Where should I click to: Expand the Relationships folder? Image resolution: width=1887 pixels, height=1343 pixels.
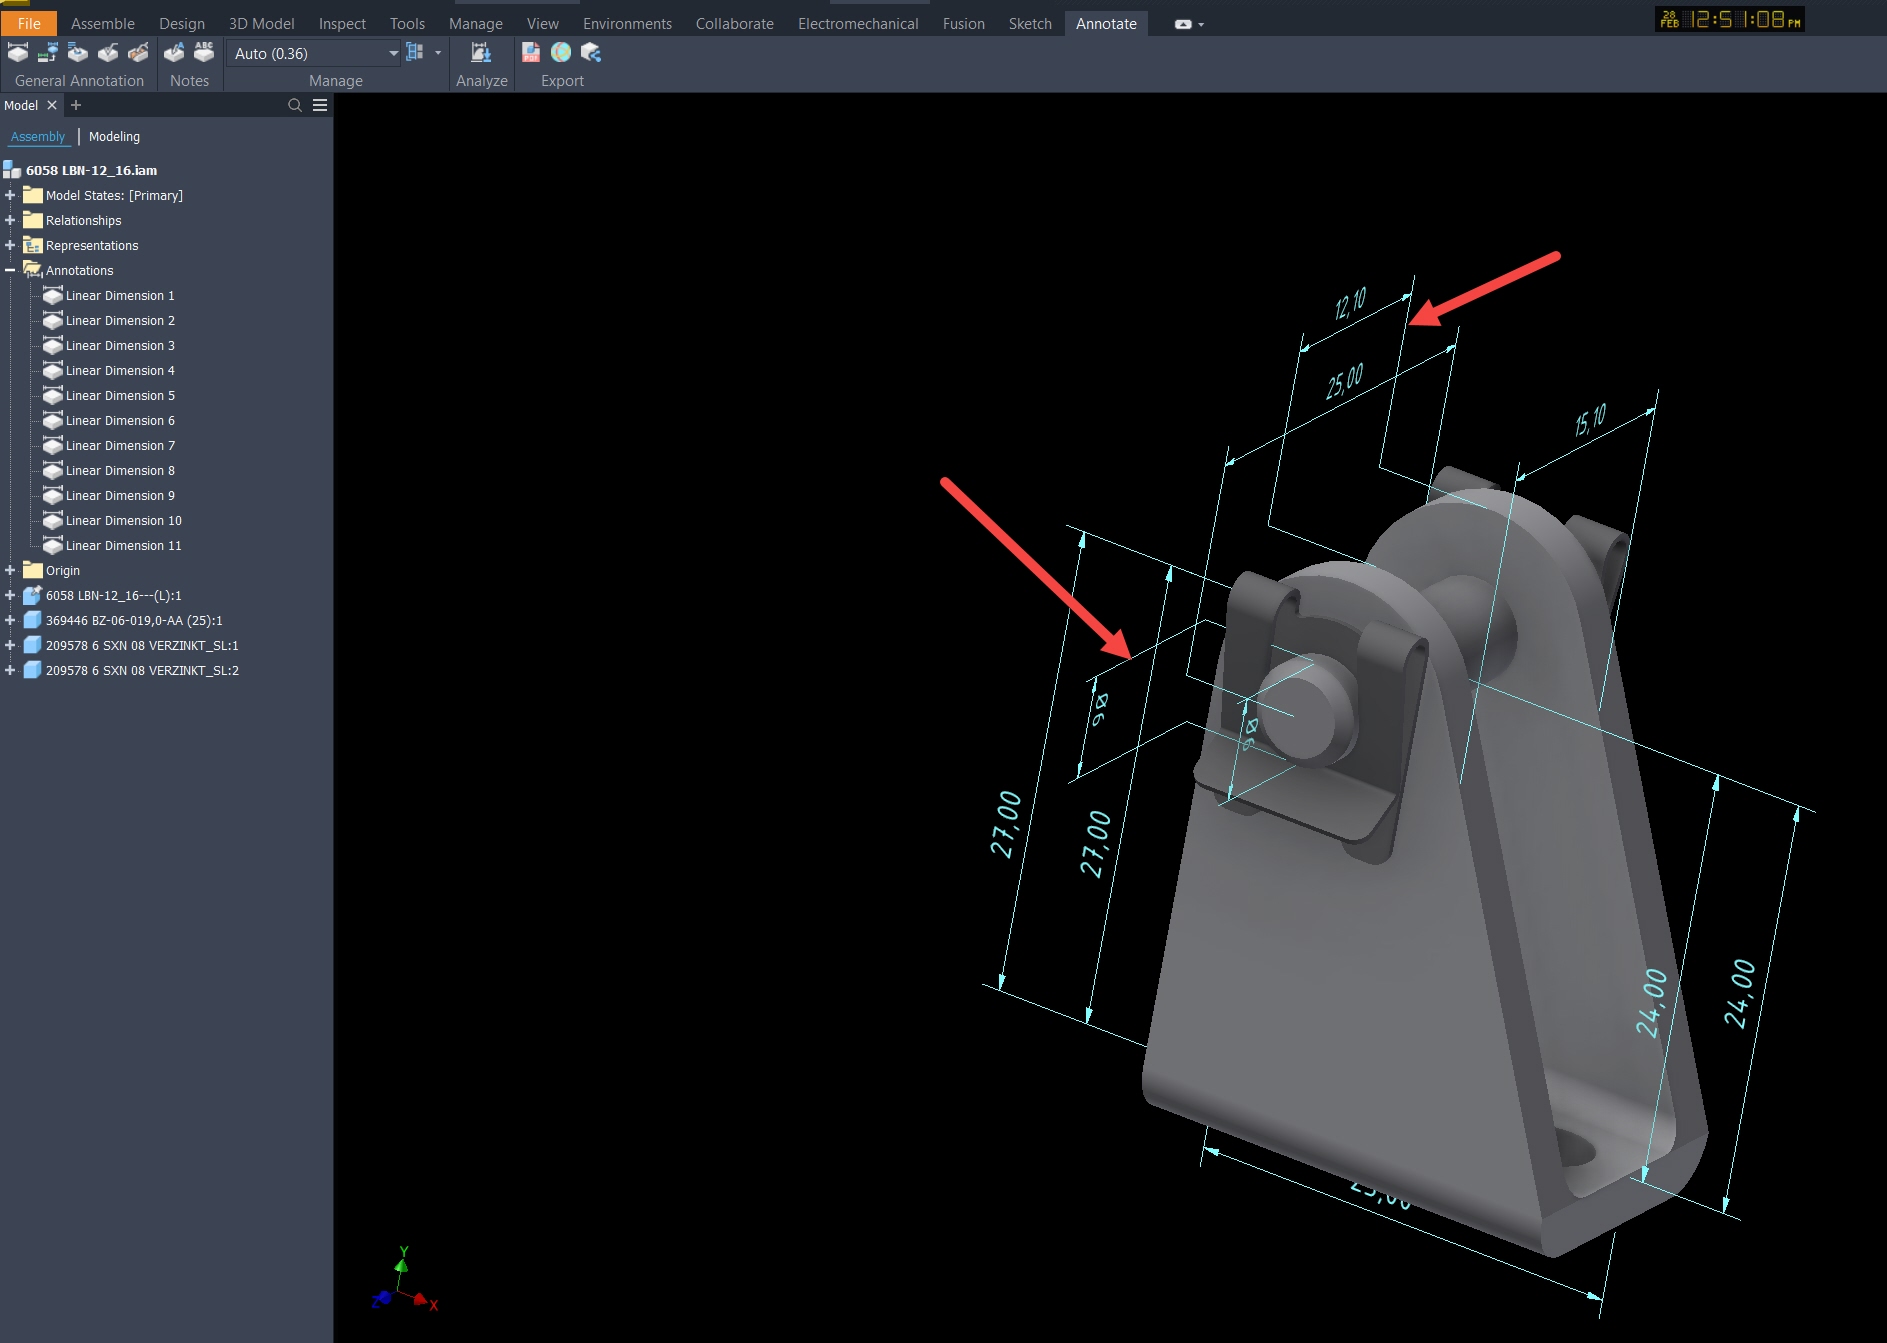[x=10, y=221]
